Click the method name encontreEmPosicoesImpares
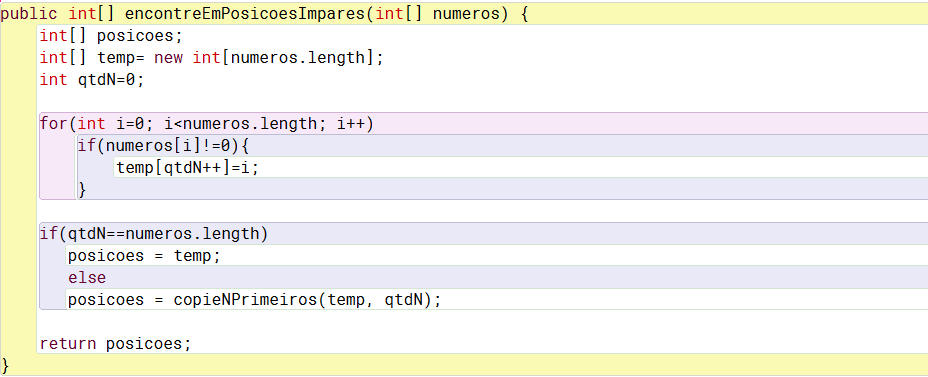The image size is (928, 377). 244,14
